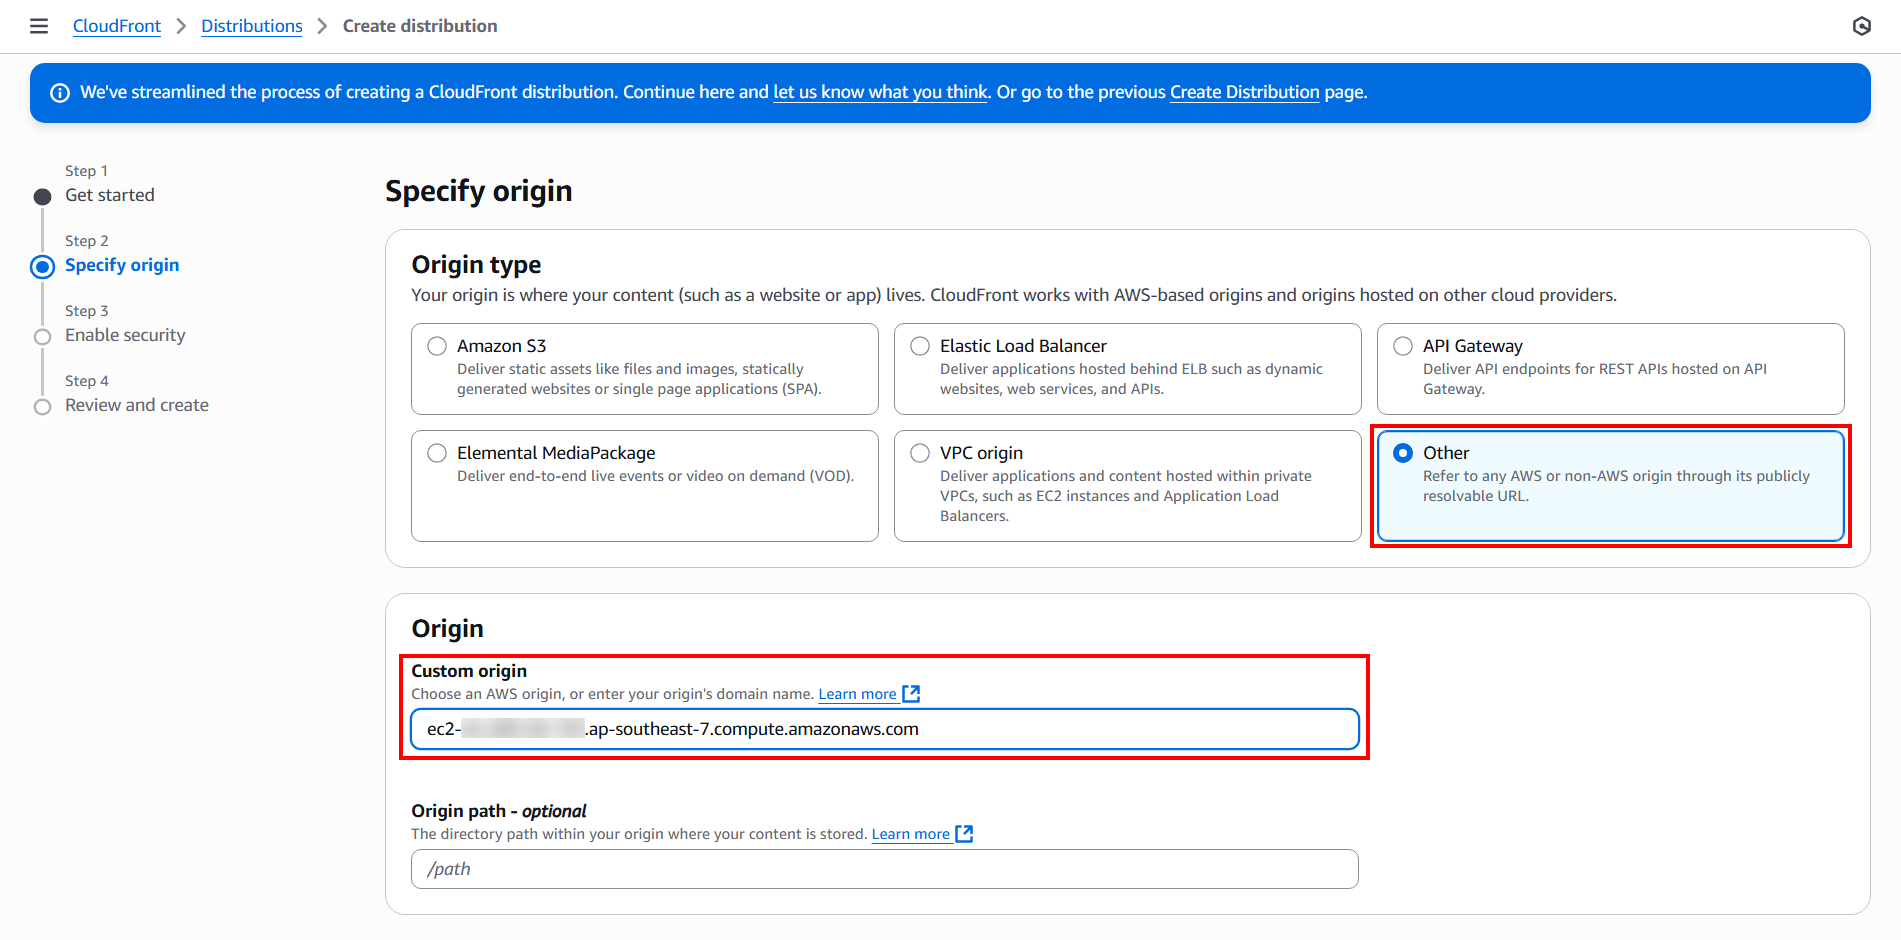
Task: Go to Step 3 Enable security
Action: [x=125, y=335]
